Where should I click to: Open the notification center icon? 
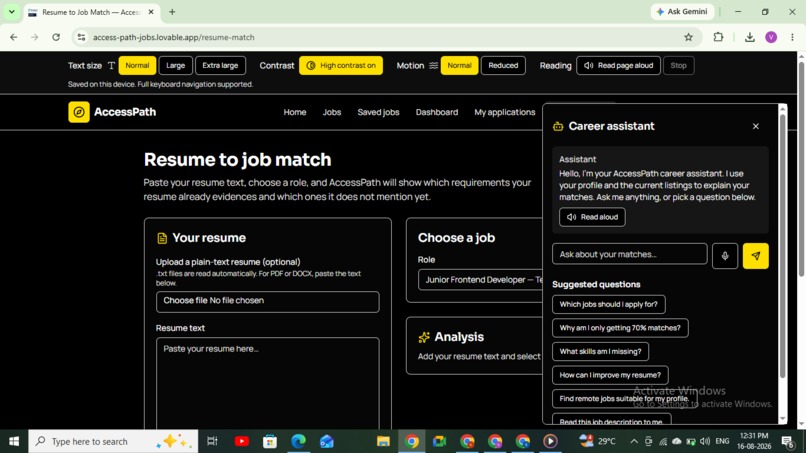(x=787, y=441)
